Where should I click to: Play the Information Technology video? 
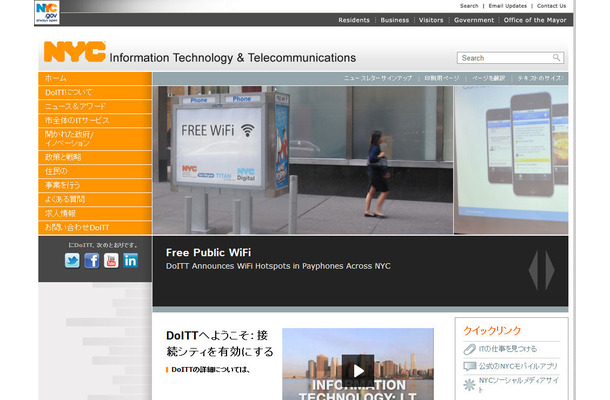point(358,370)
